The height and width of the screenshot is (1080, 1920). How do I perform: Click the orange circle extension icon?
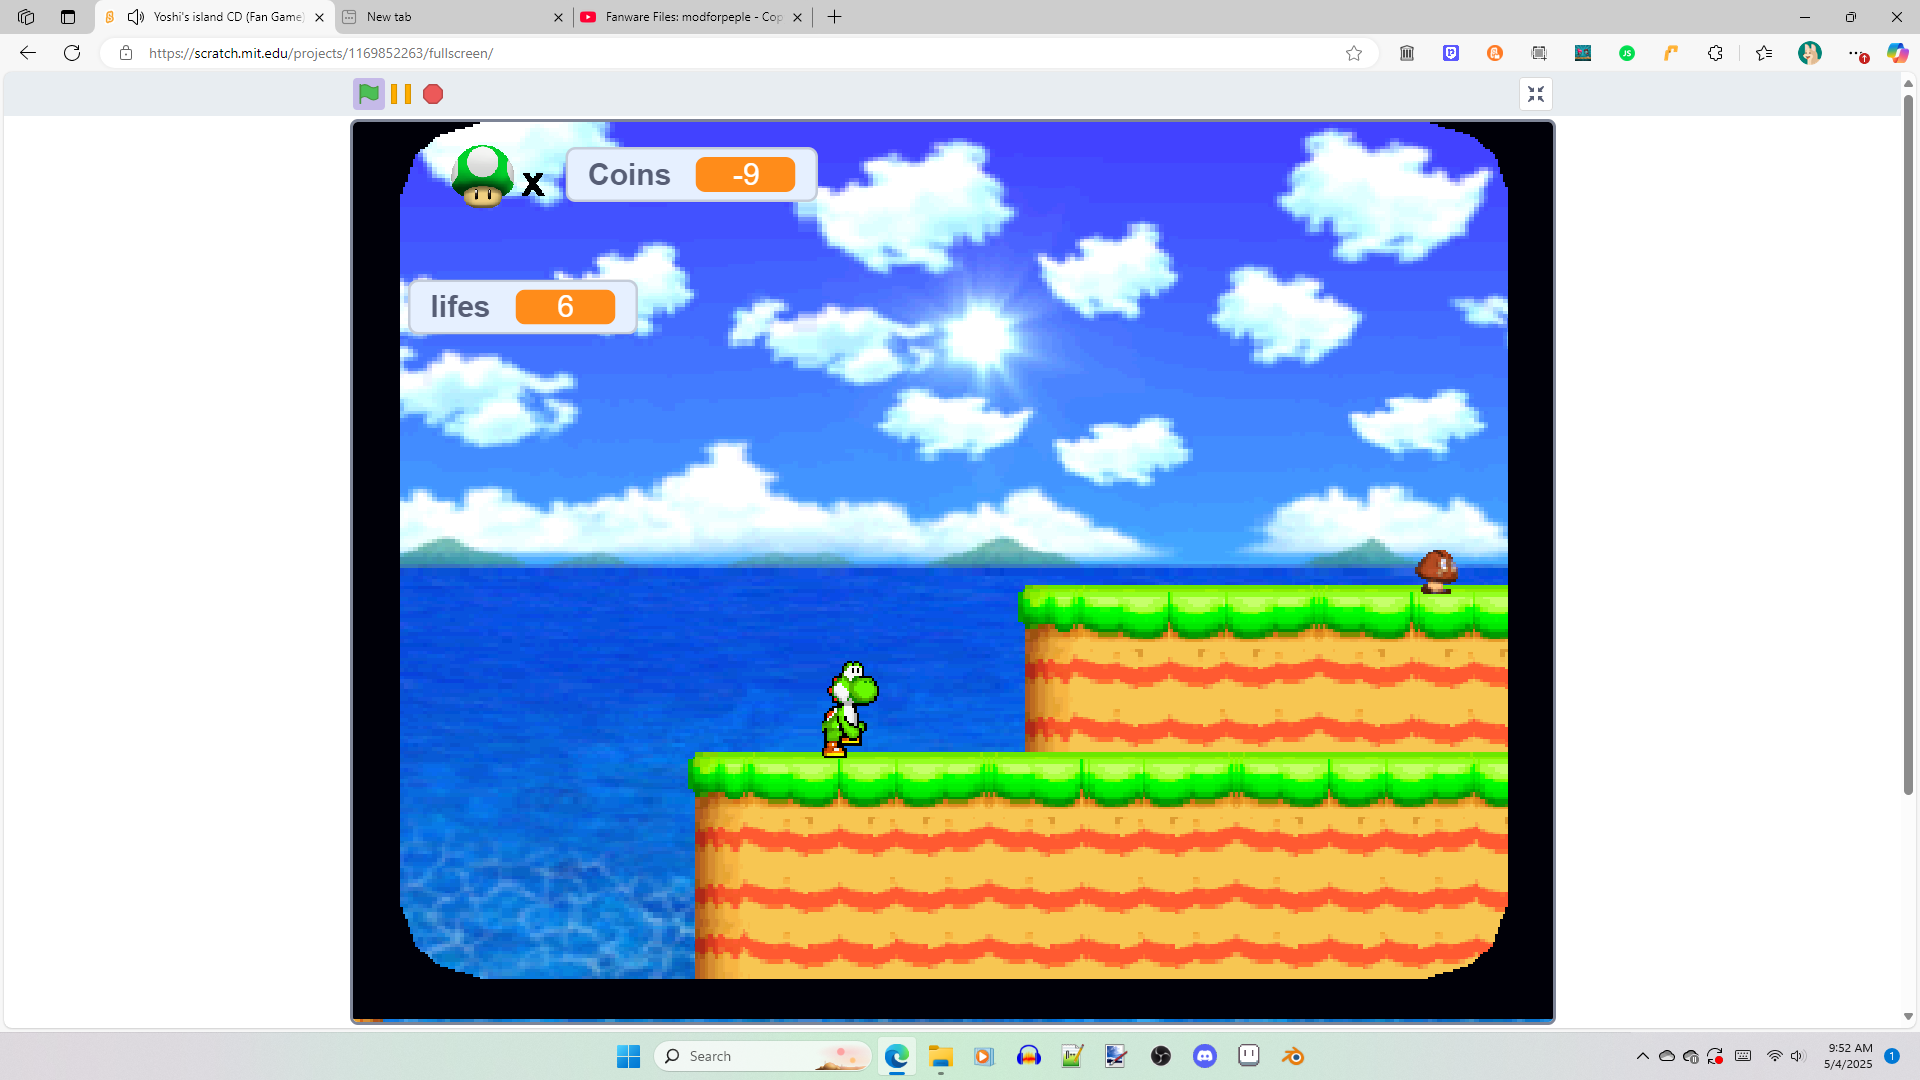pos(1495,53)
